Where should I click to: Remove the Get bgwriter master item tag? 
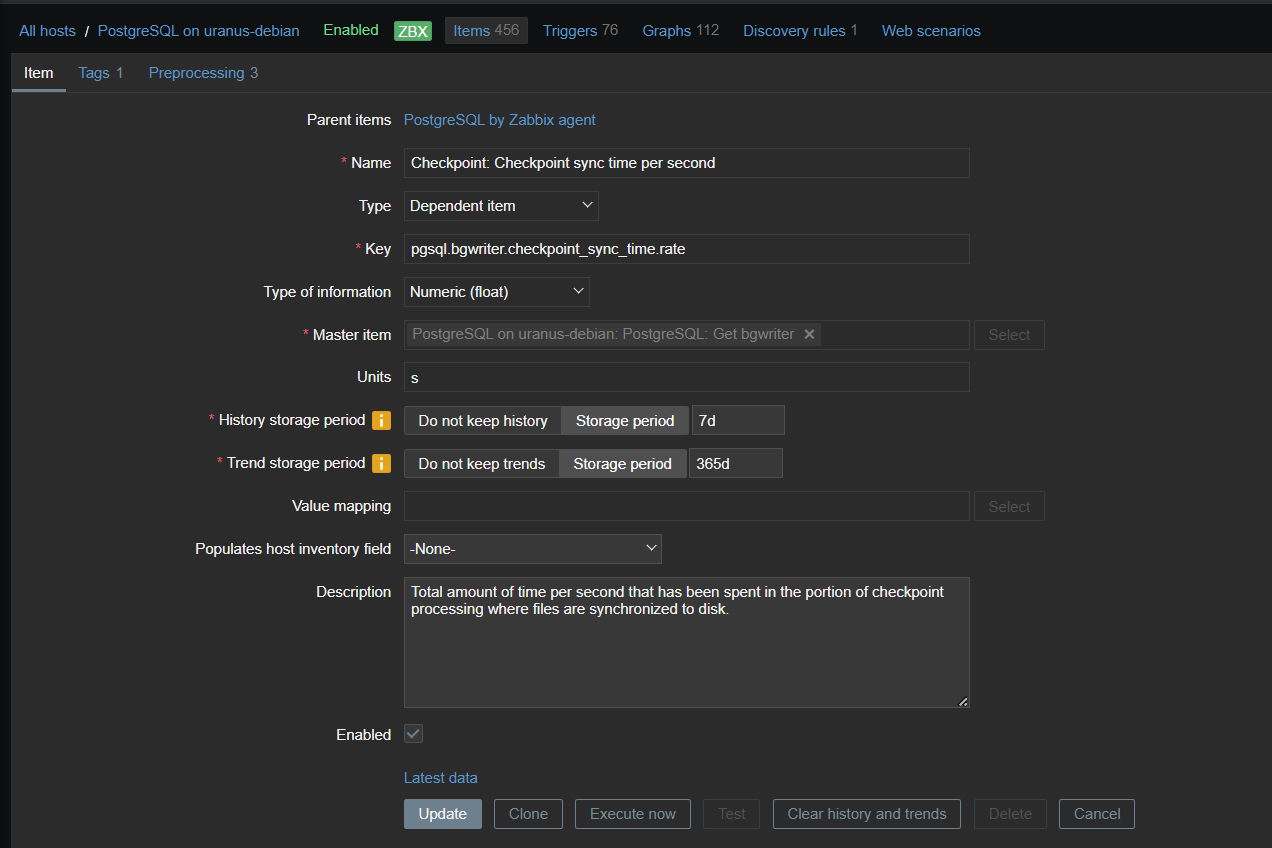click(x=809, y=335)
